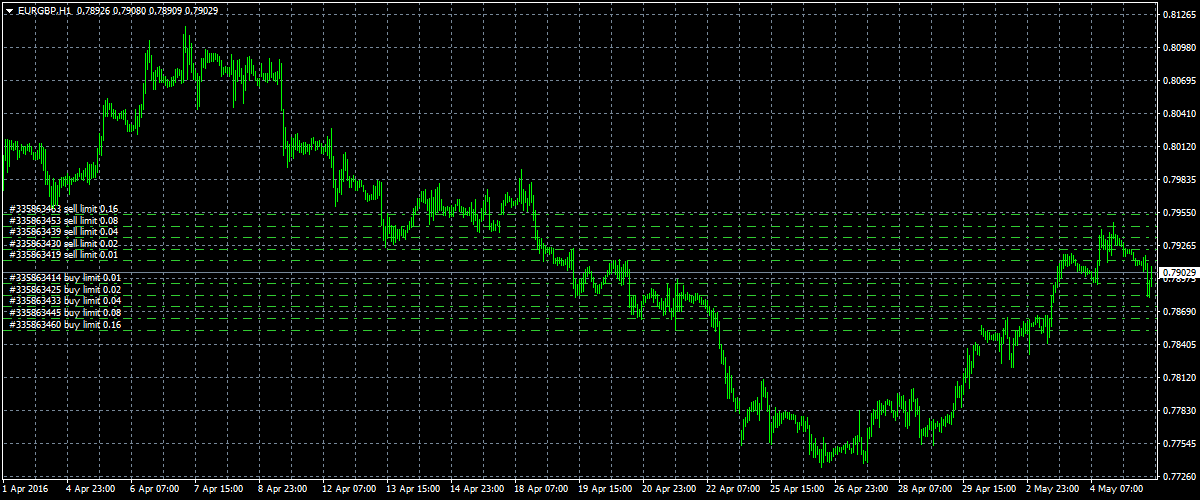Click the 0.80120 price scale label
Screen dimensions: 1200x500
1180,147
